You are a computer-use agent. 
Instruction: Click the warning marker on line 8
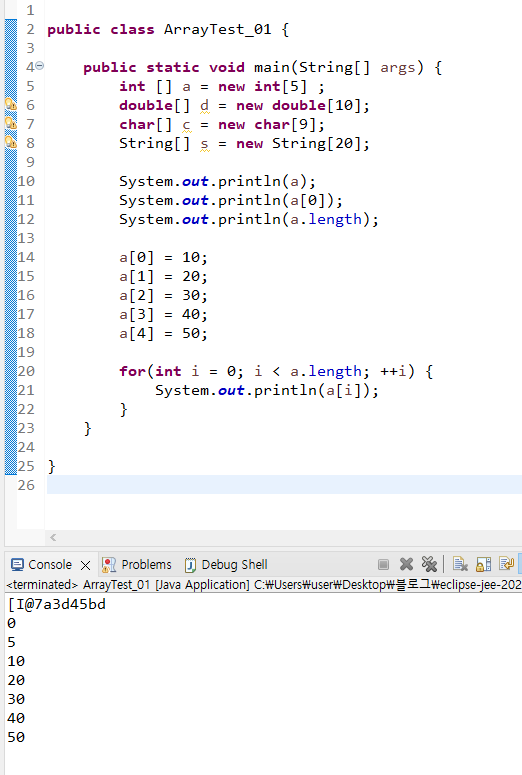(10, 143)
